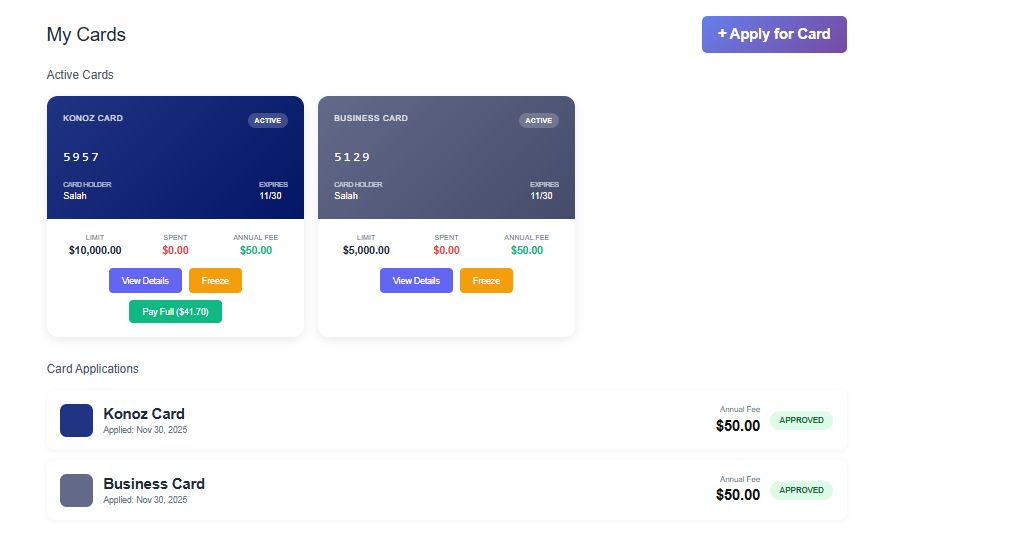Click the Active badge on Business Card
1029x554 pixels.
click(538, 121)
